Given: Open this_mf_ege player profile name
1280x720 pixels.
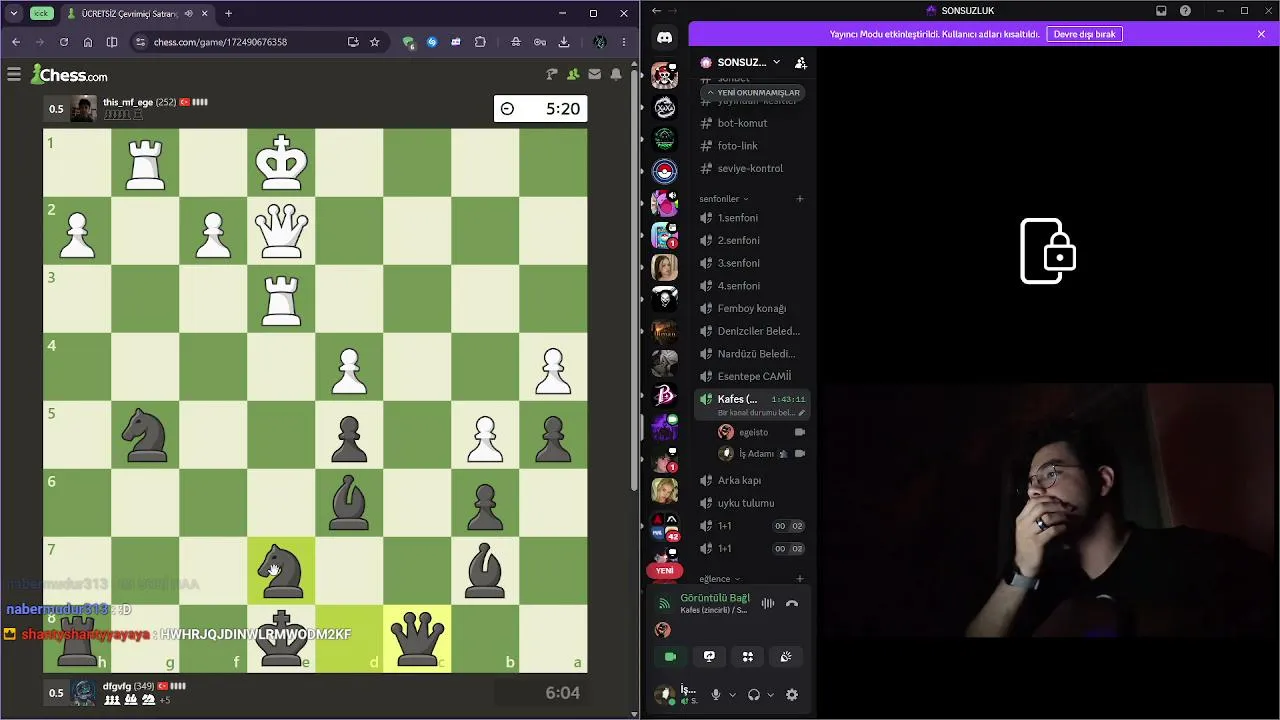Looking at the screenshot, I should point(128,102).
